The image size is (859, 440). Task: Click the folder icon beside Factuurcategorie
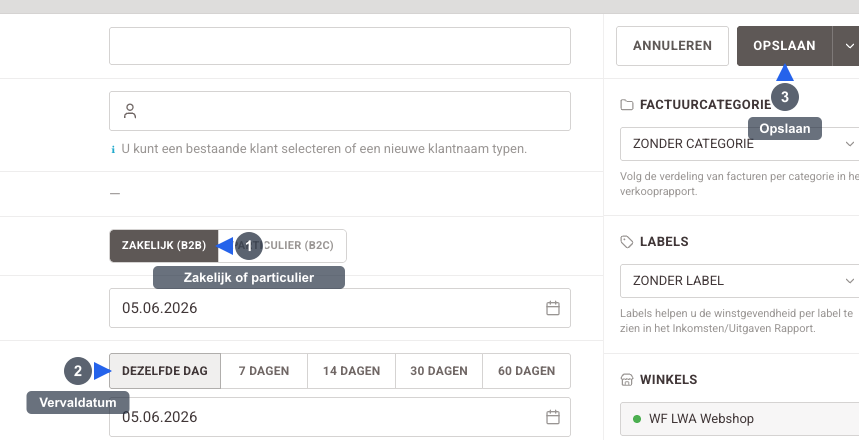(x=627, y=105)
